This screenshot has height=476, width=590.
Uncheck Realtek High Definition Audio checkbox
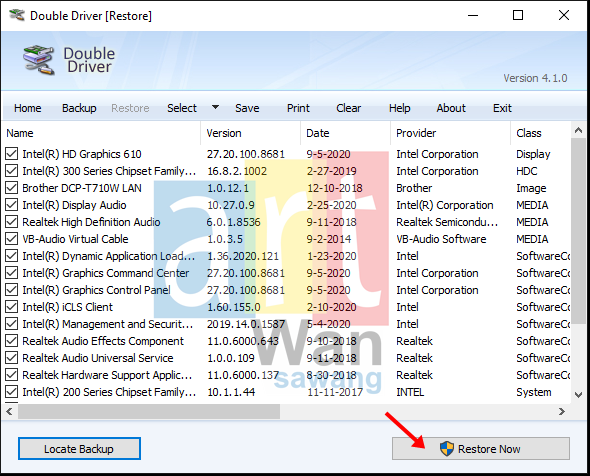tap(12, 222)
